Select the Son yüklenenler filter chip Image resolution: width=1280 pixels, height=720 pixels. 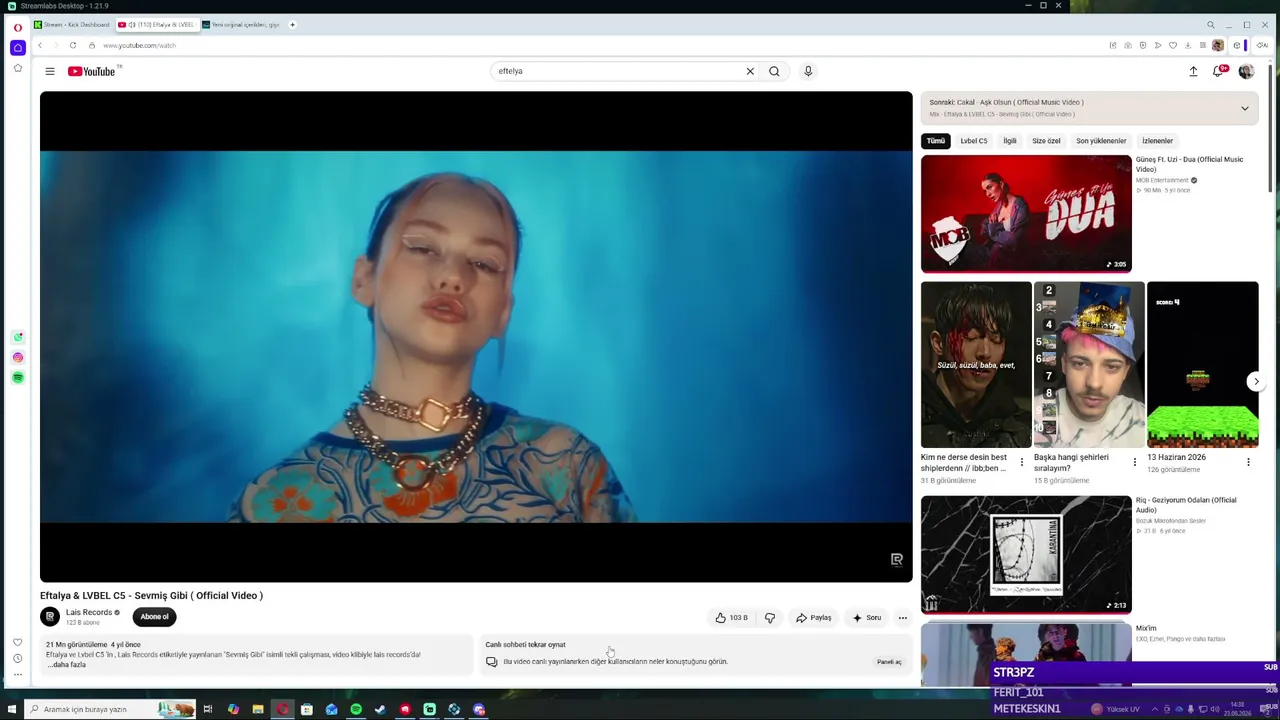coord(1101,141)
